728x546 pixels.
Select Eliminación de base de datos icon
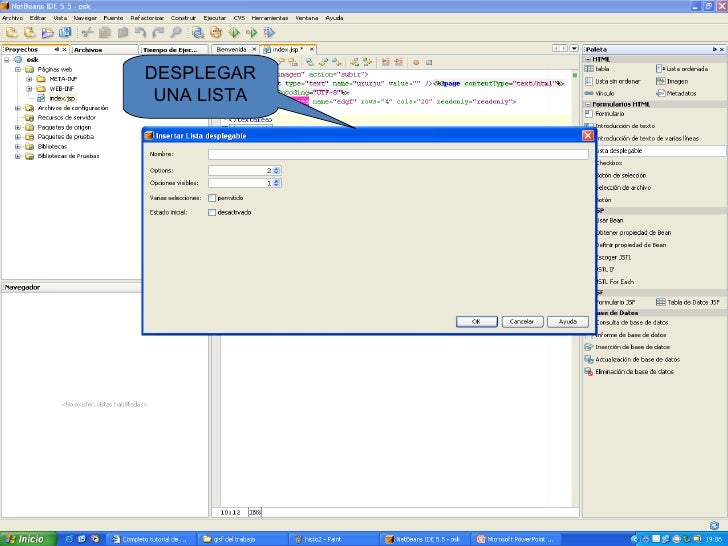click(589, 372)
